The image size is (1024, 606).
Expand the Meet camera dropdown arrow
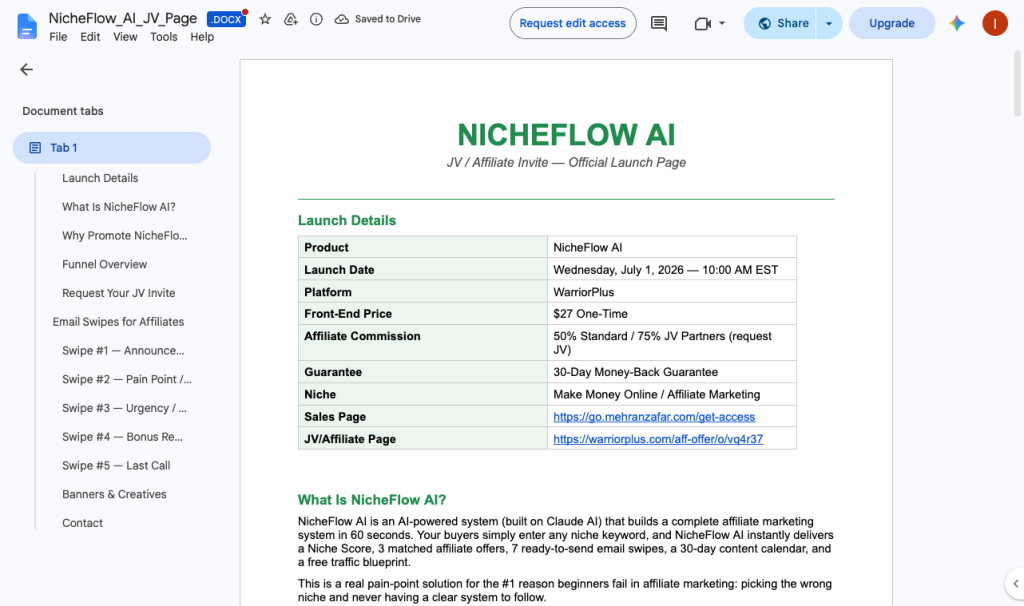pyautogui.click(x=722, y=24)
